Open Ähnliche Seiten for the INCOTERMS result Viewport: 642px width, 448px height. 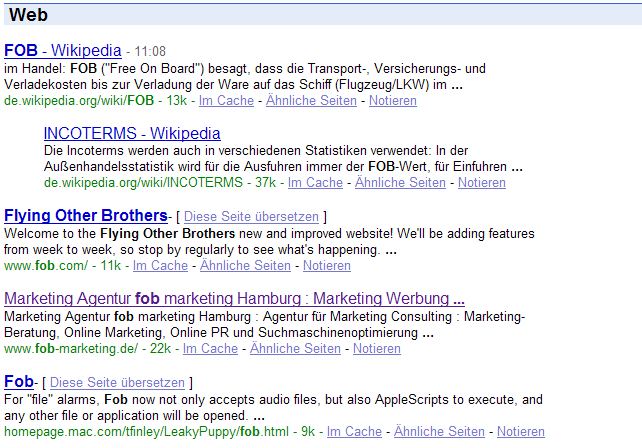pyautogui.click(x=400, y=182)
